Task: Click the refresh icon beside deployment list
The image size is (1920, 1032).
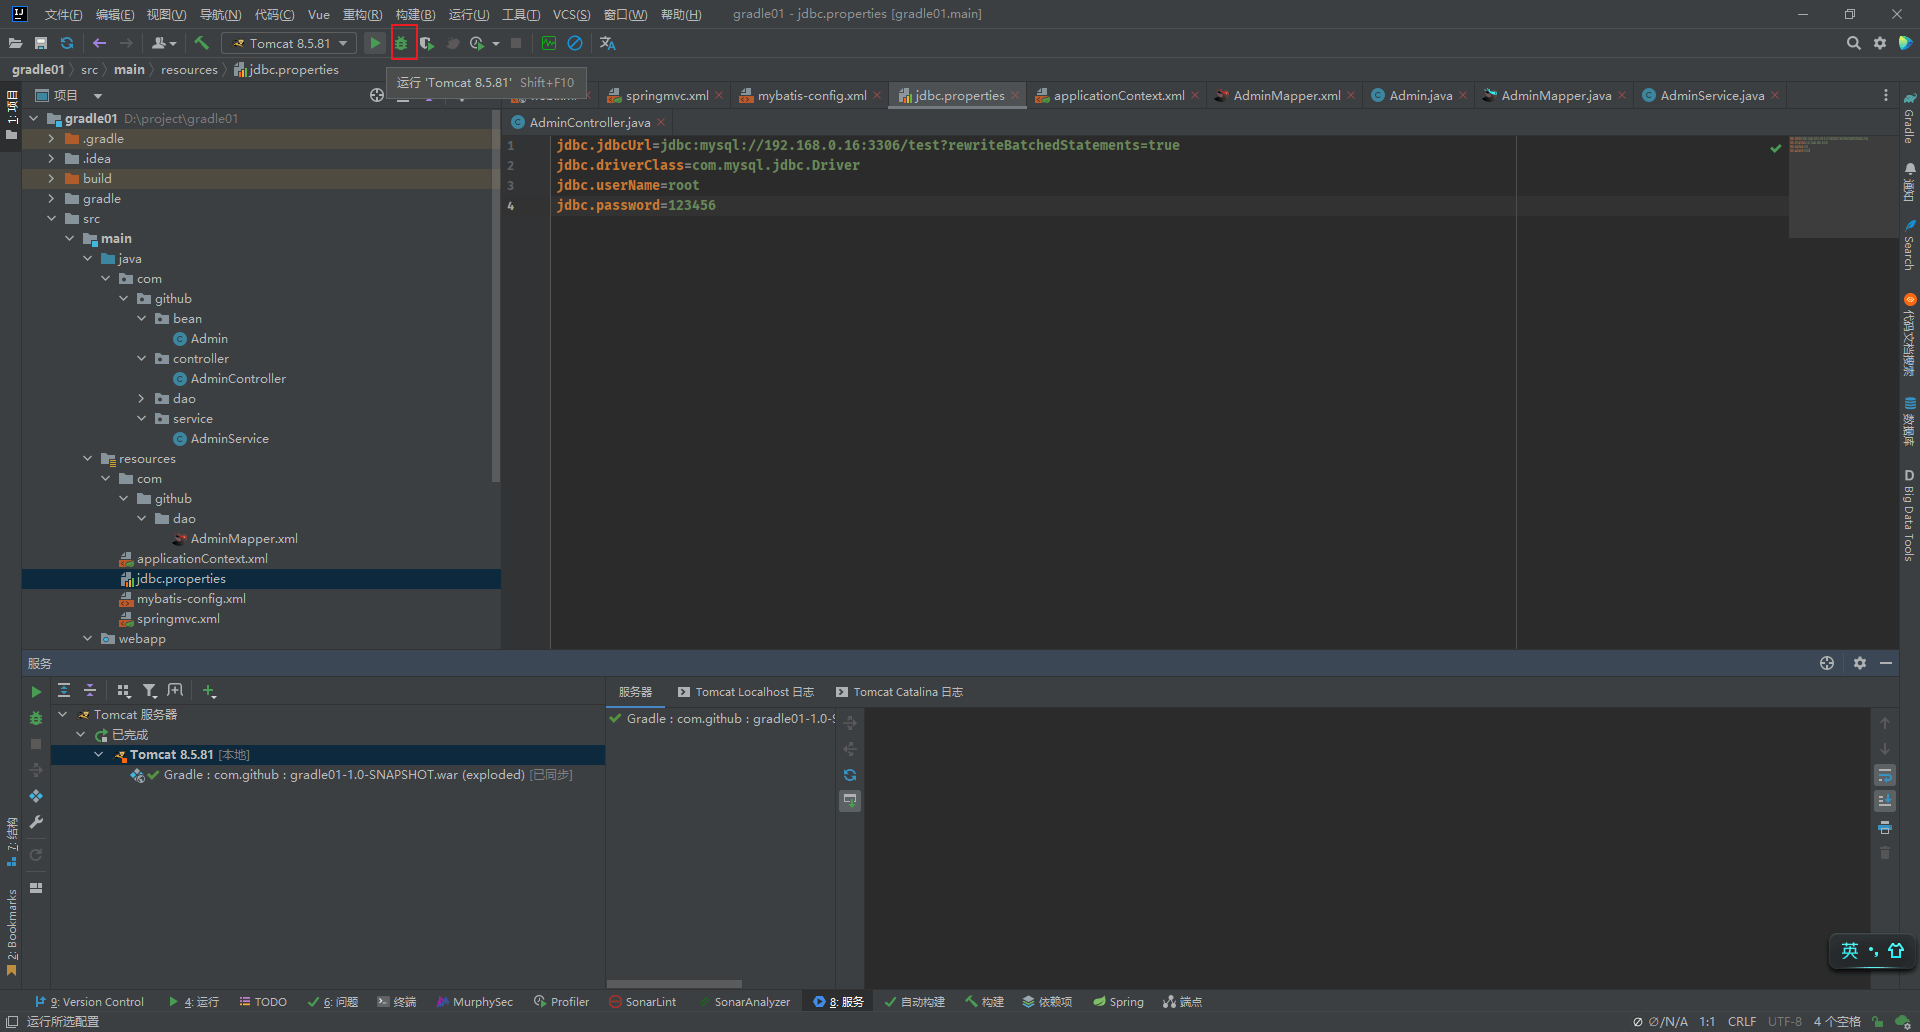Action: pyautogui.click(x=850, y=775)
